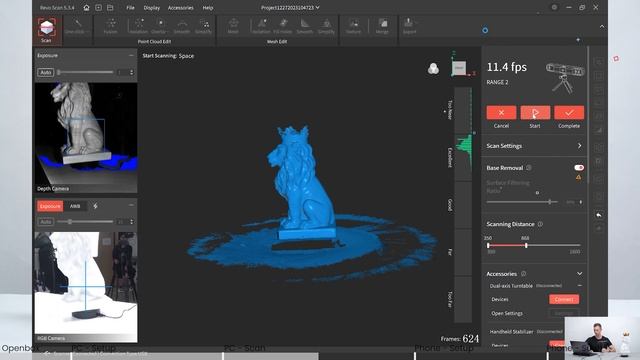Click the undo arrow in right sidebar
The image size is (640, 360).
pos(599,215)
